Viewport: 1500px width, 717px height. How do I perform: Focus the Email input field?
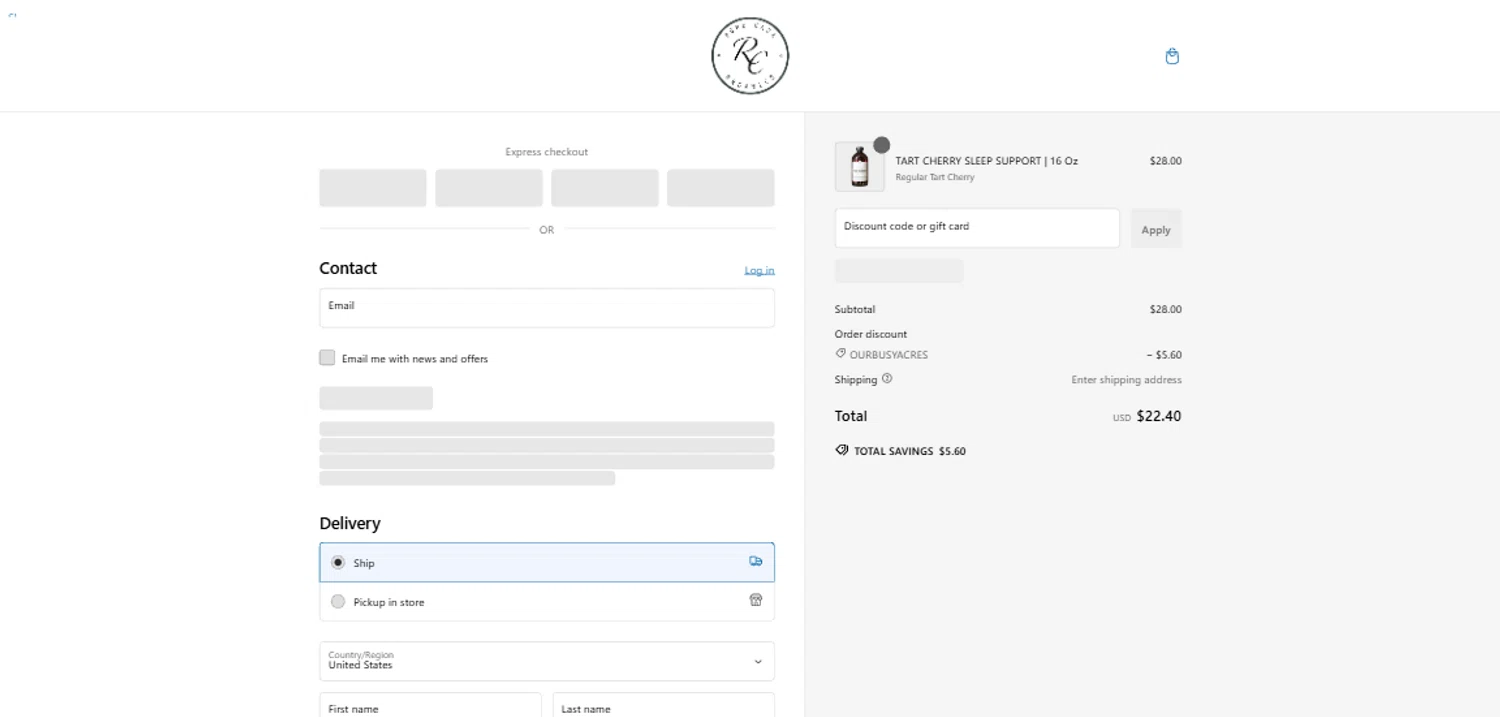point(546,308)
